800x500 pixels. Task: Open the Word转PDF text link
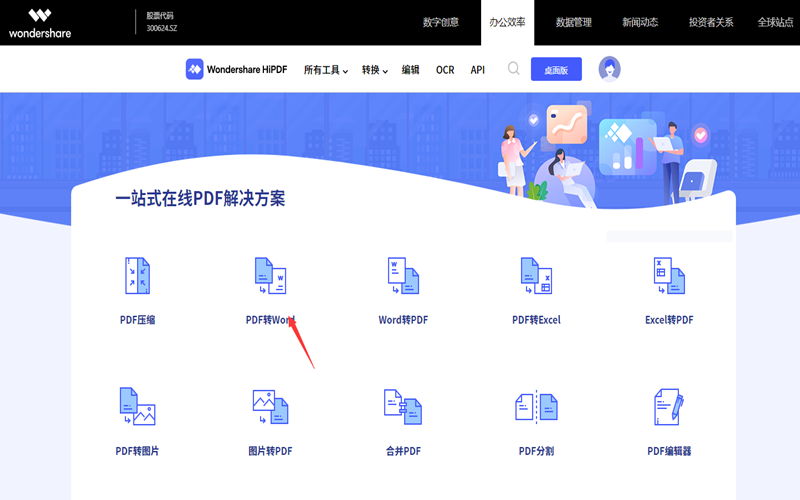click(x=403, y=320)
